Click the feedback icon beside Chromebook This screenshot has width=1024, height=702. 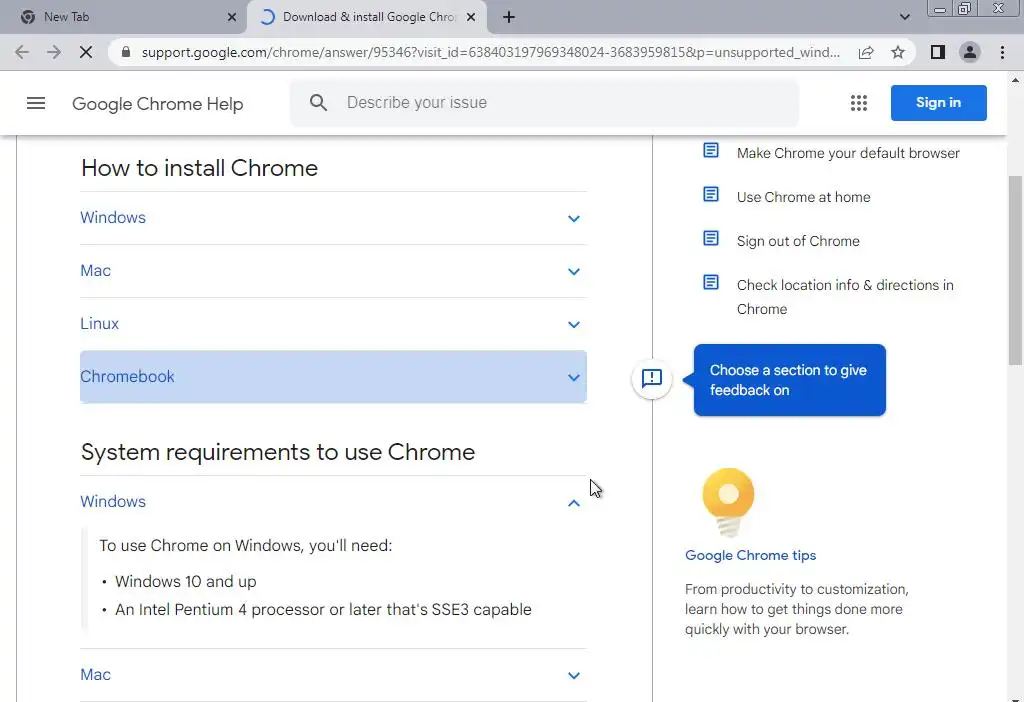point(652,378)
